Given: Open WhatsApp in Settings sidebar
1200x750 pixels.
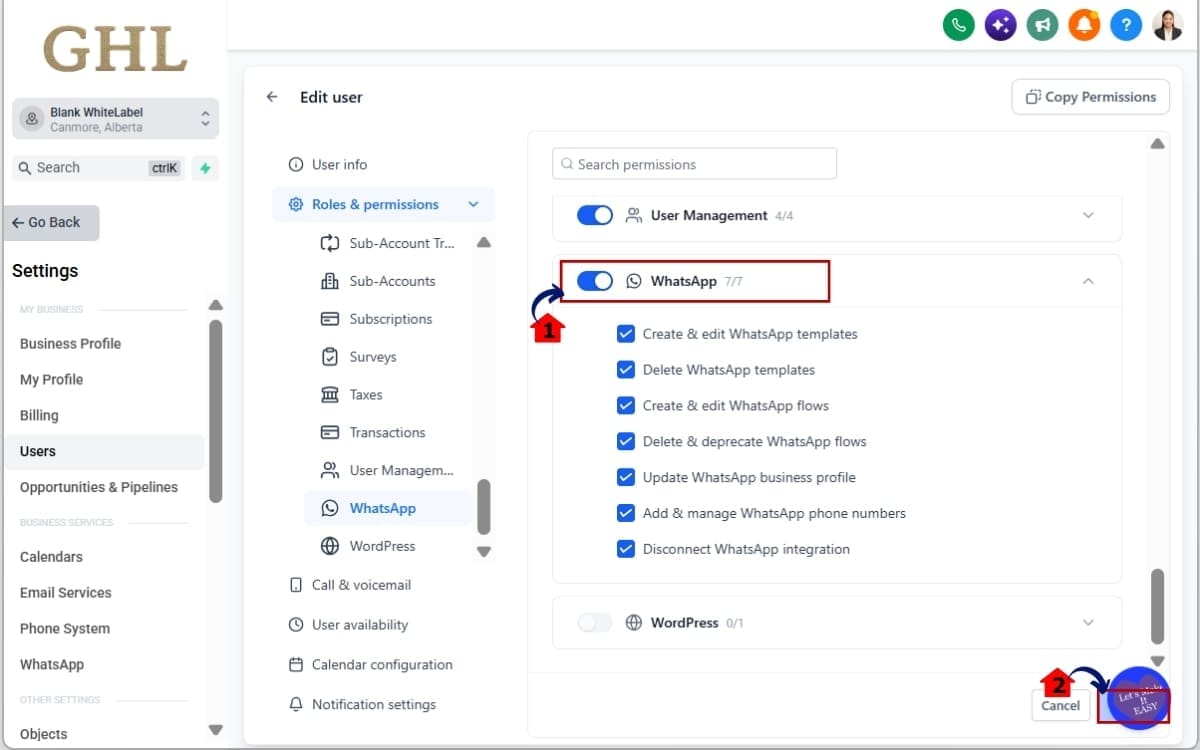Looking at the screenshot, I should (52, 664).
